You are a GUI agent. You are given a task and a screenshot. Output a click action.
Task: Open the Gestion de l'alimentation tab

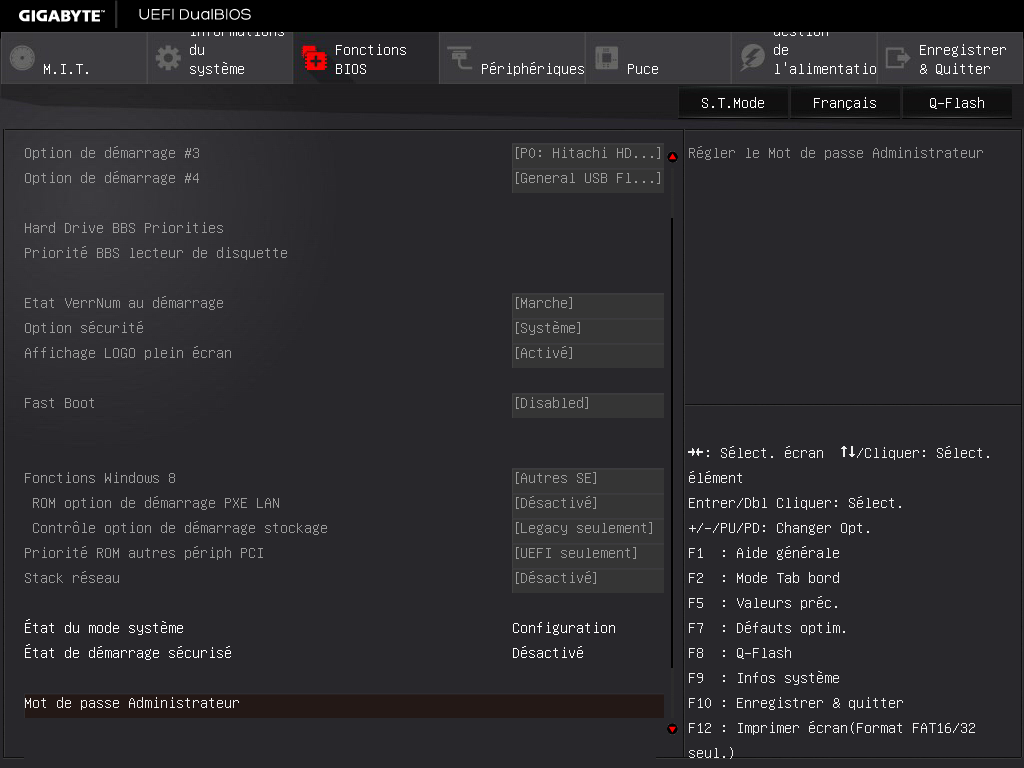click(805, 58)
